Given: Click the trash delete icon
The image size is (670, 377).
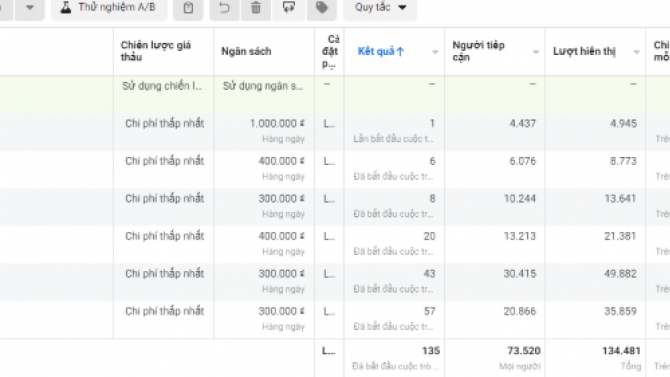Looking at the screenshot, I should [256, 8].
